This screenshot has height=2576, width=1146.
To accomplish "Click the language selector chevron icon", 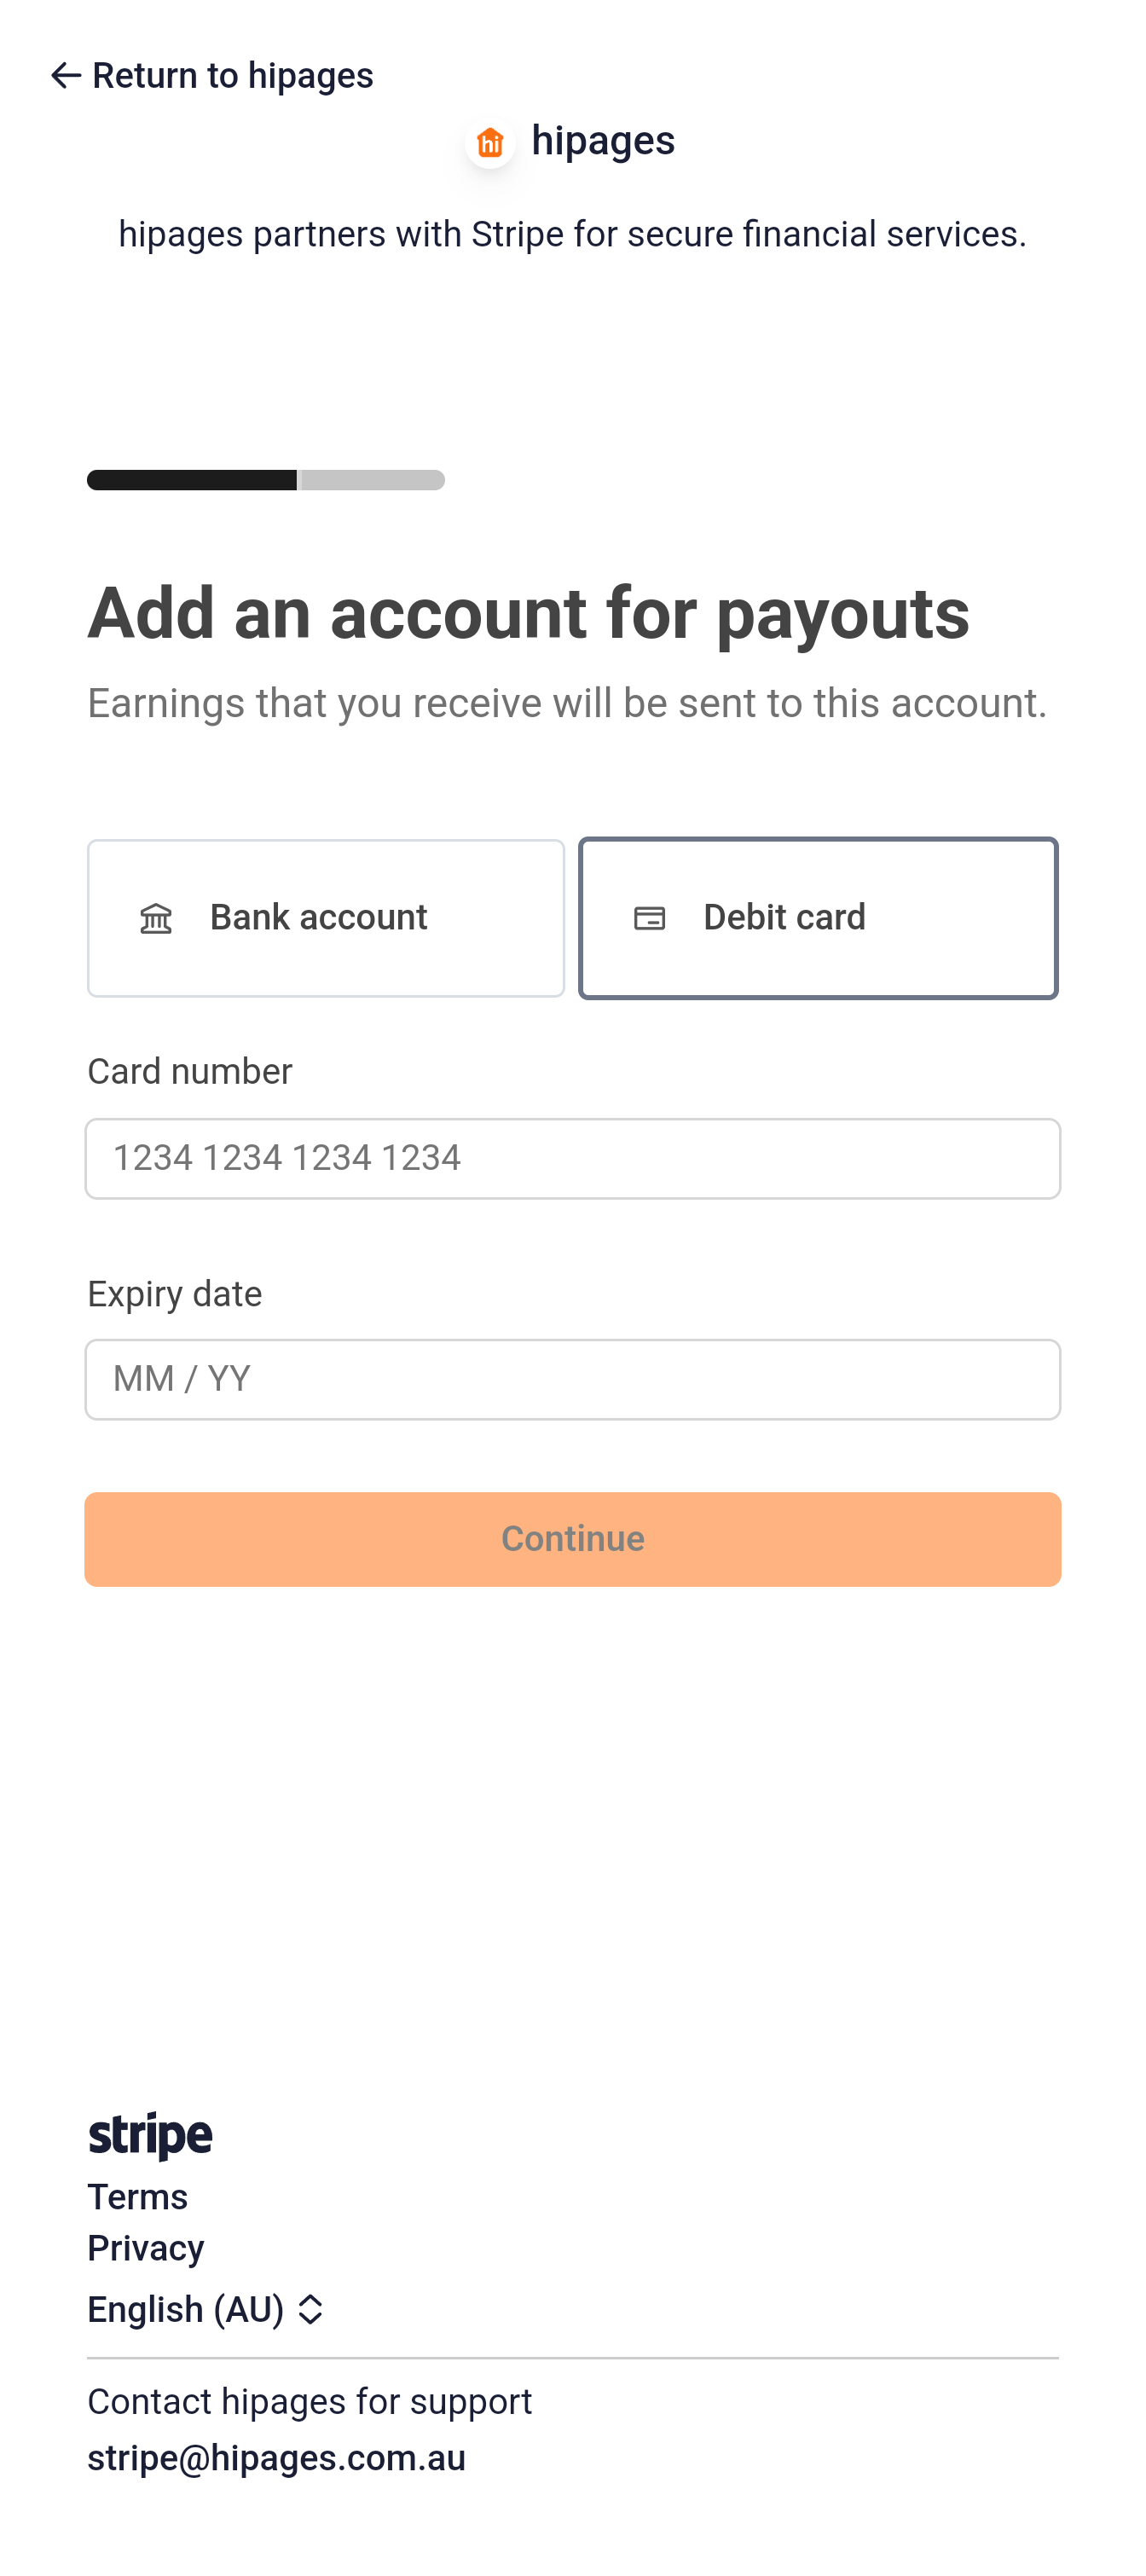I will tap(311, 2309).
